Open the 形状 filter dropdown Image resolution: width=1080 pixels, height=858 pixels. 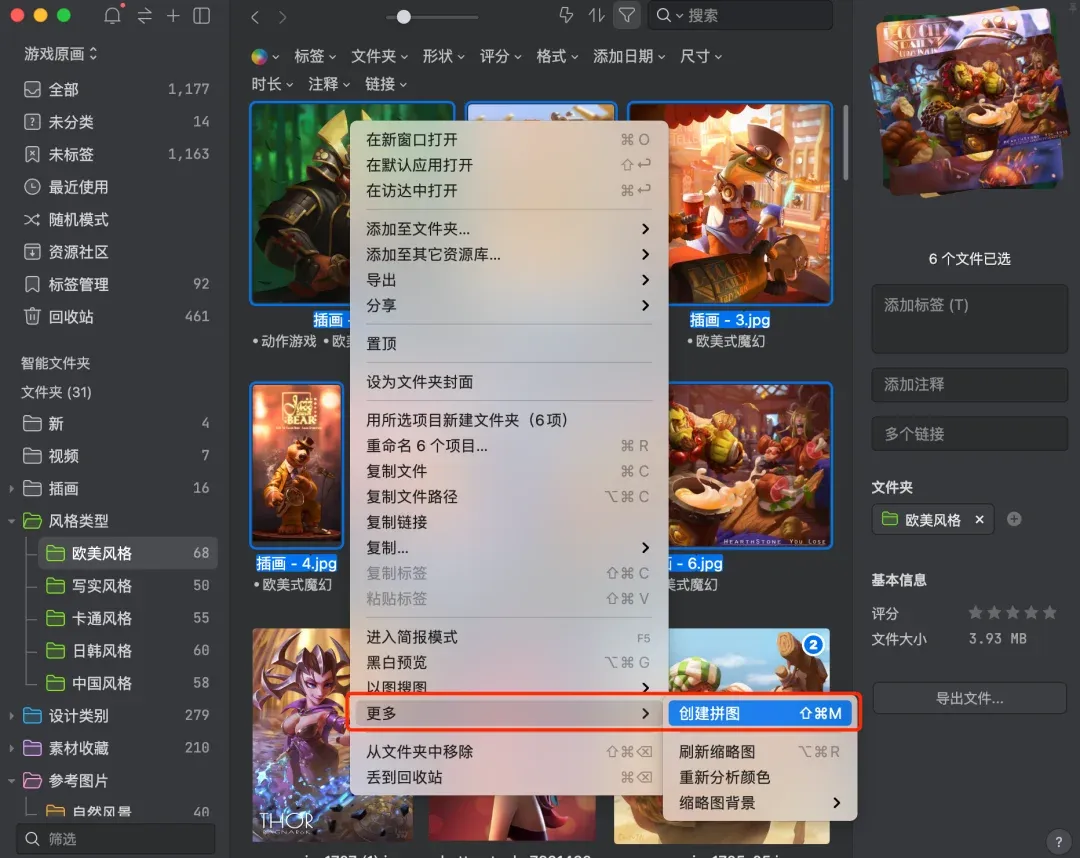(x=443, y=56)
